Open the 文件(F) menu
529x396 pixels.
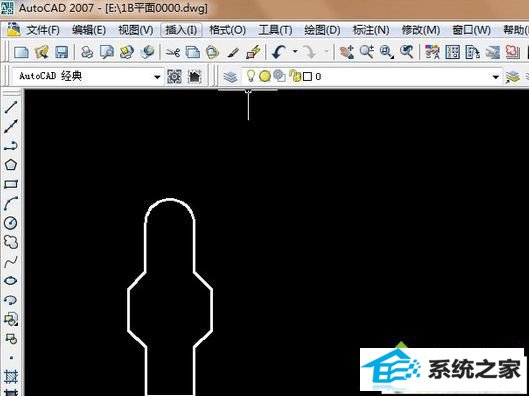point(43,30)
